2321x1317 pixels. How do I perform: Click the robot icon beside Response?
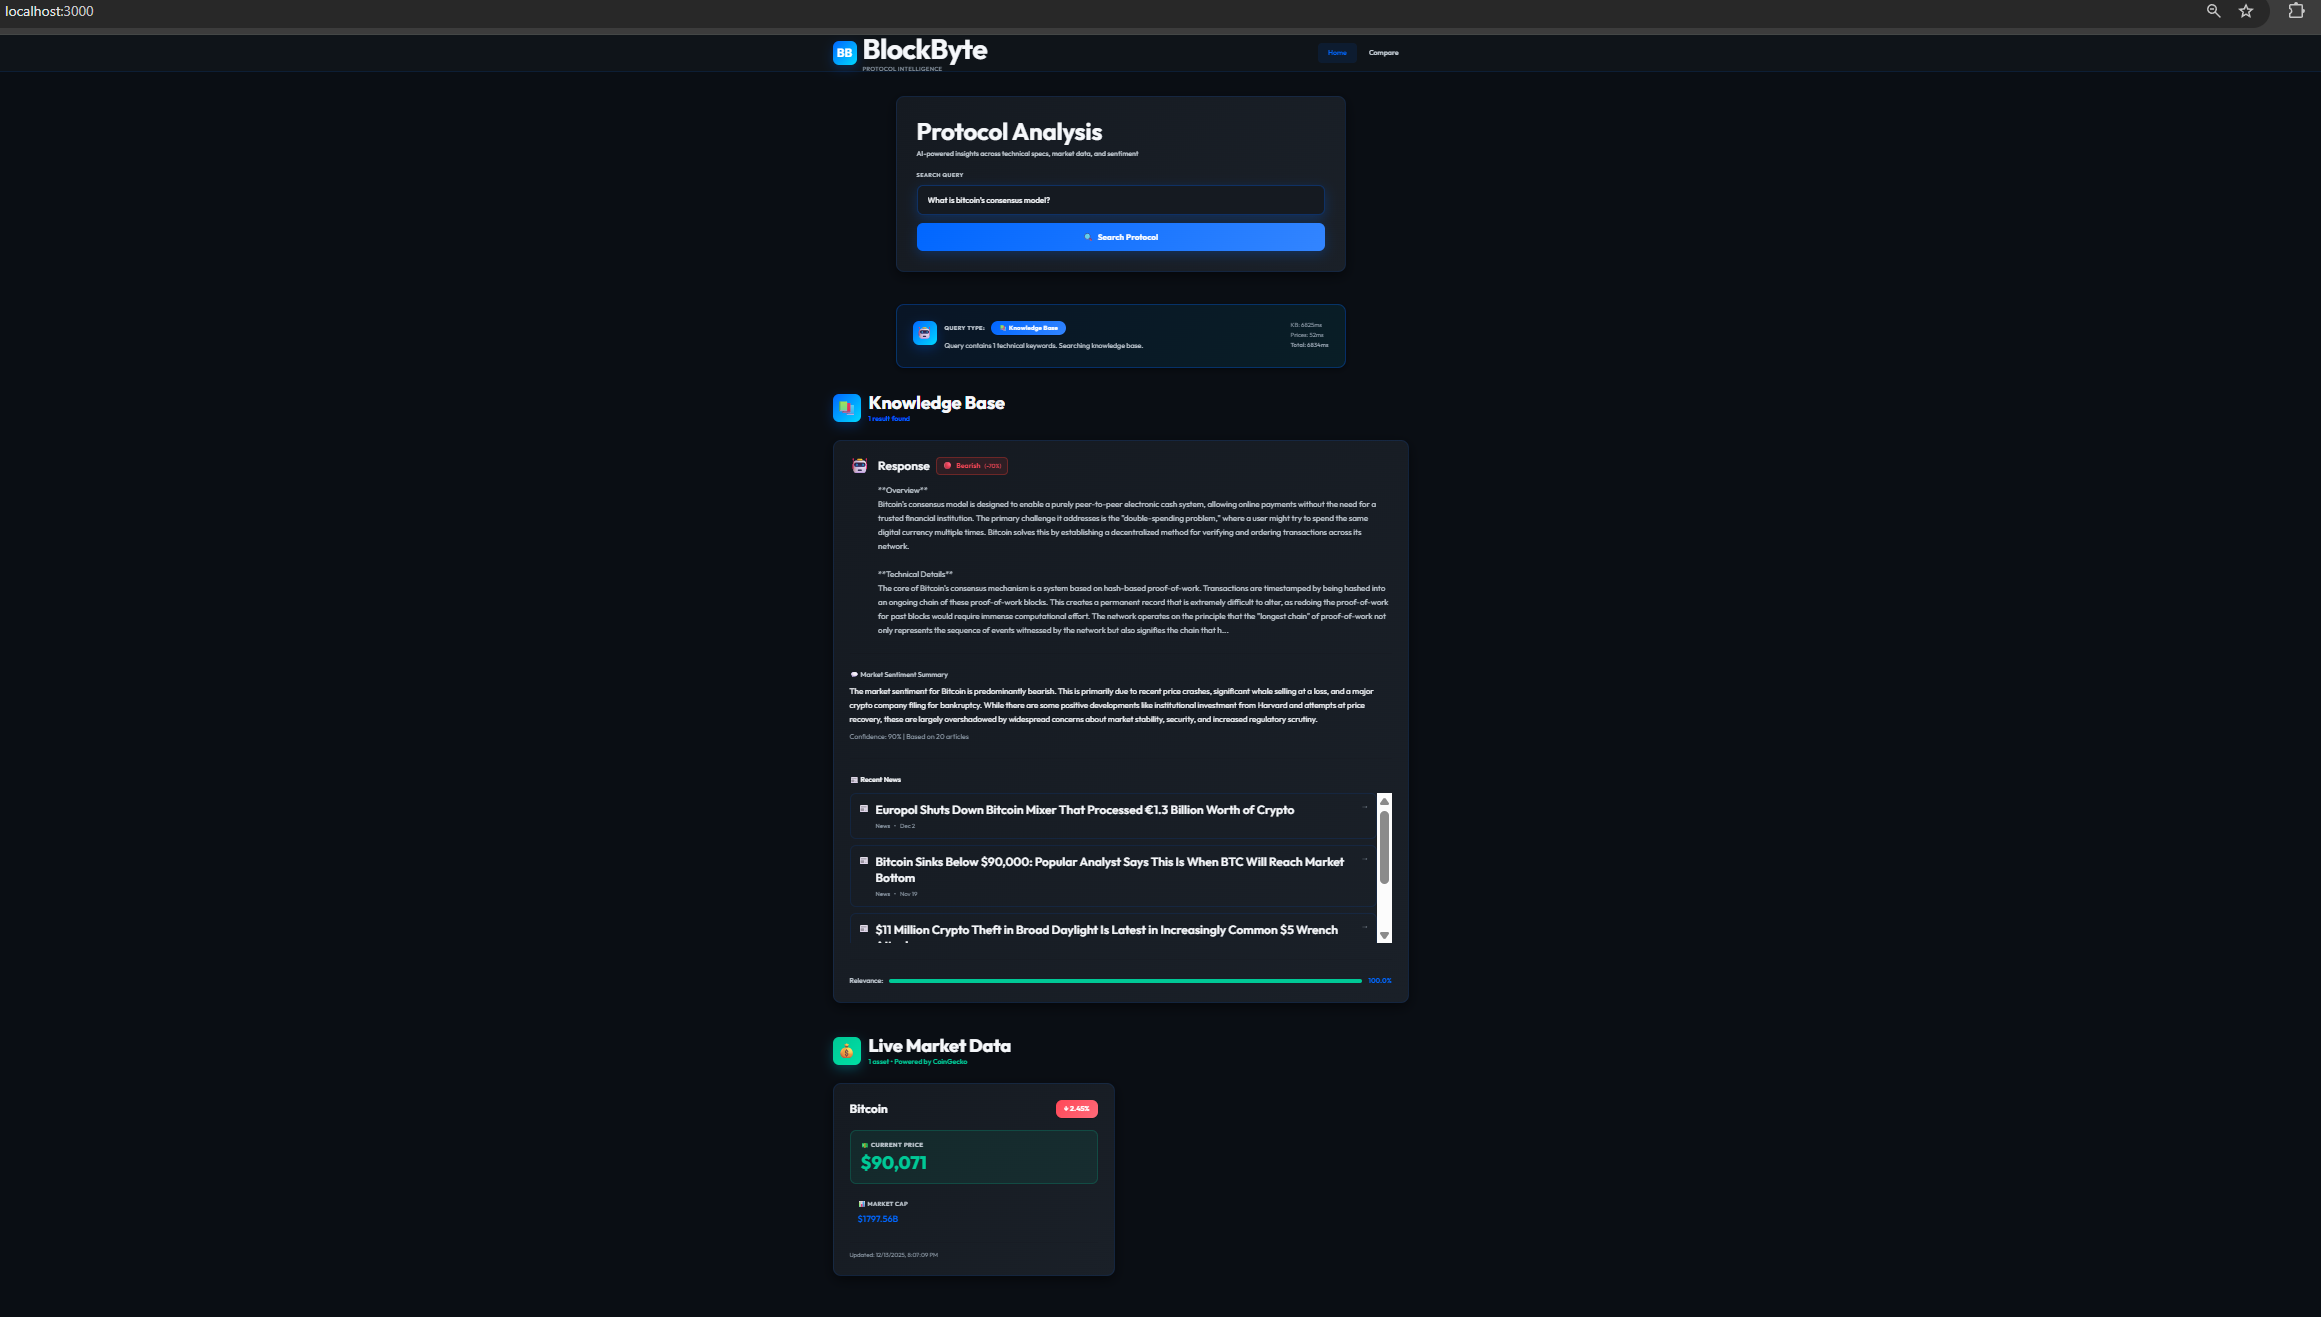tap(859, 466)
